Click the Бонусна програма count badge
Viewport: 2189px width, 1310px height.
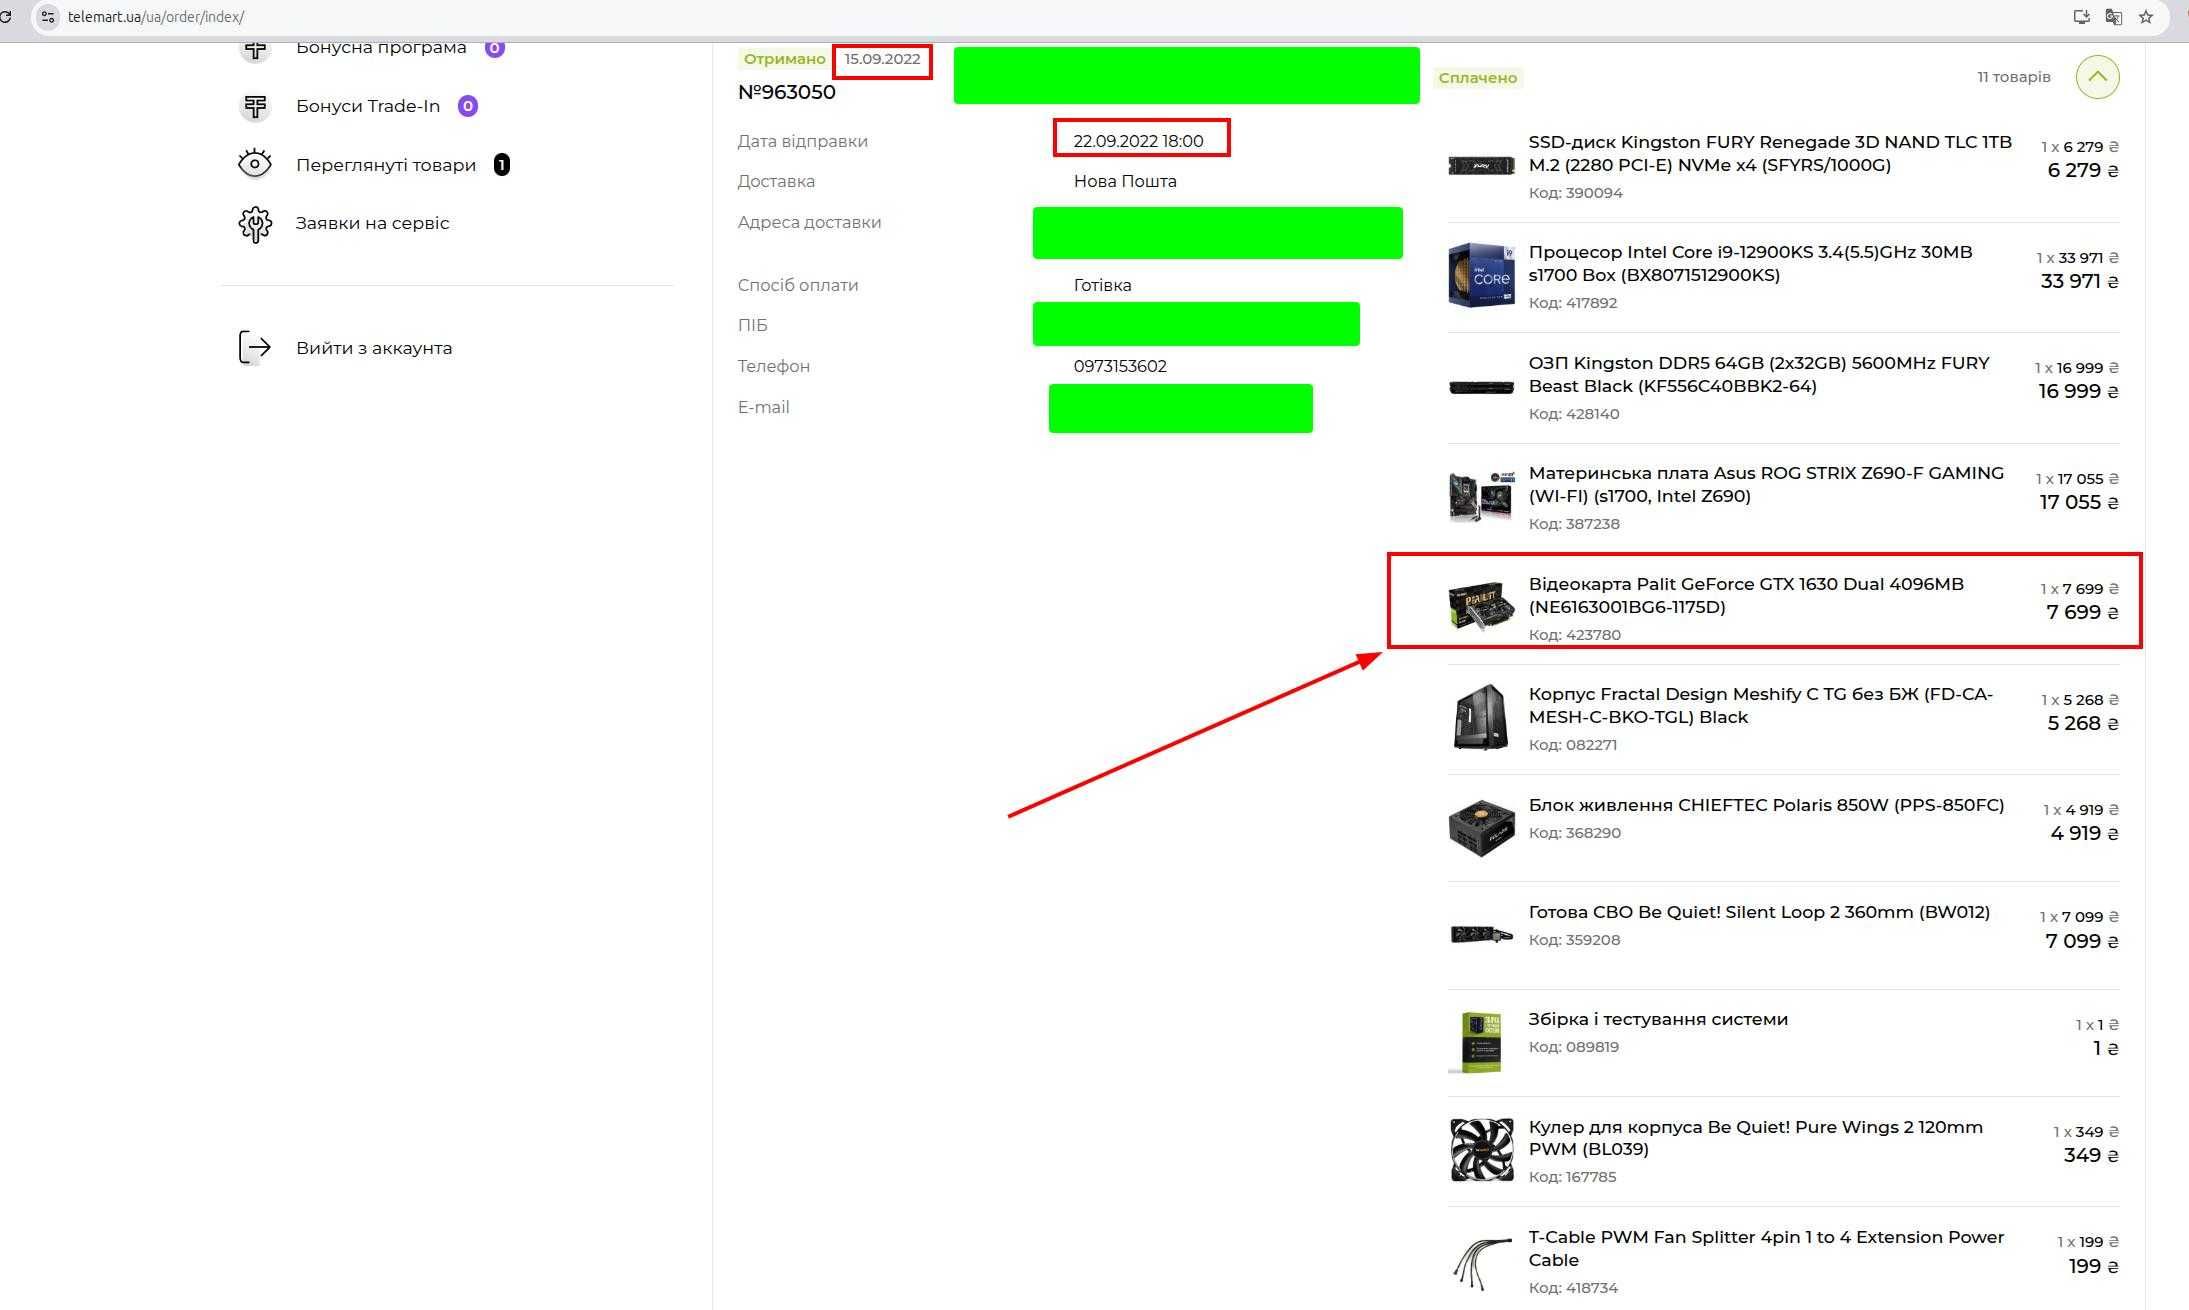pyautogui.click(x=494, y=48)
